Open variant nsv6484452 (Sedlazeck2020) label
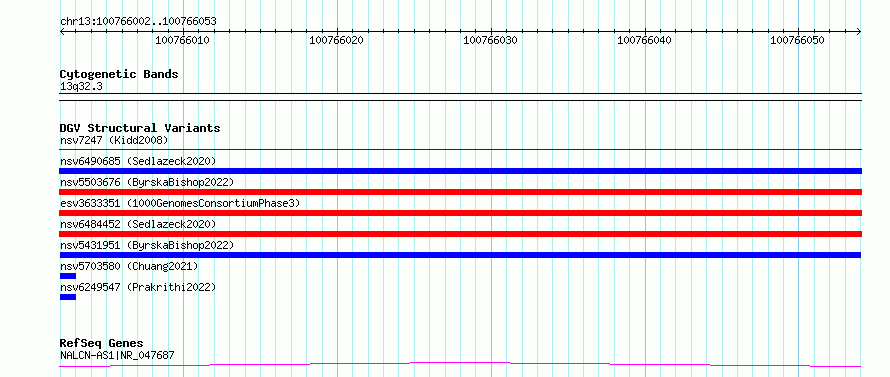The width and height of the screenshot is (890, 377). pos(138,224)
